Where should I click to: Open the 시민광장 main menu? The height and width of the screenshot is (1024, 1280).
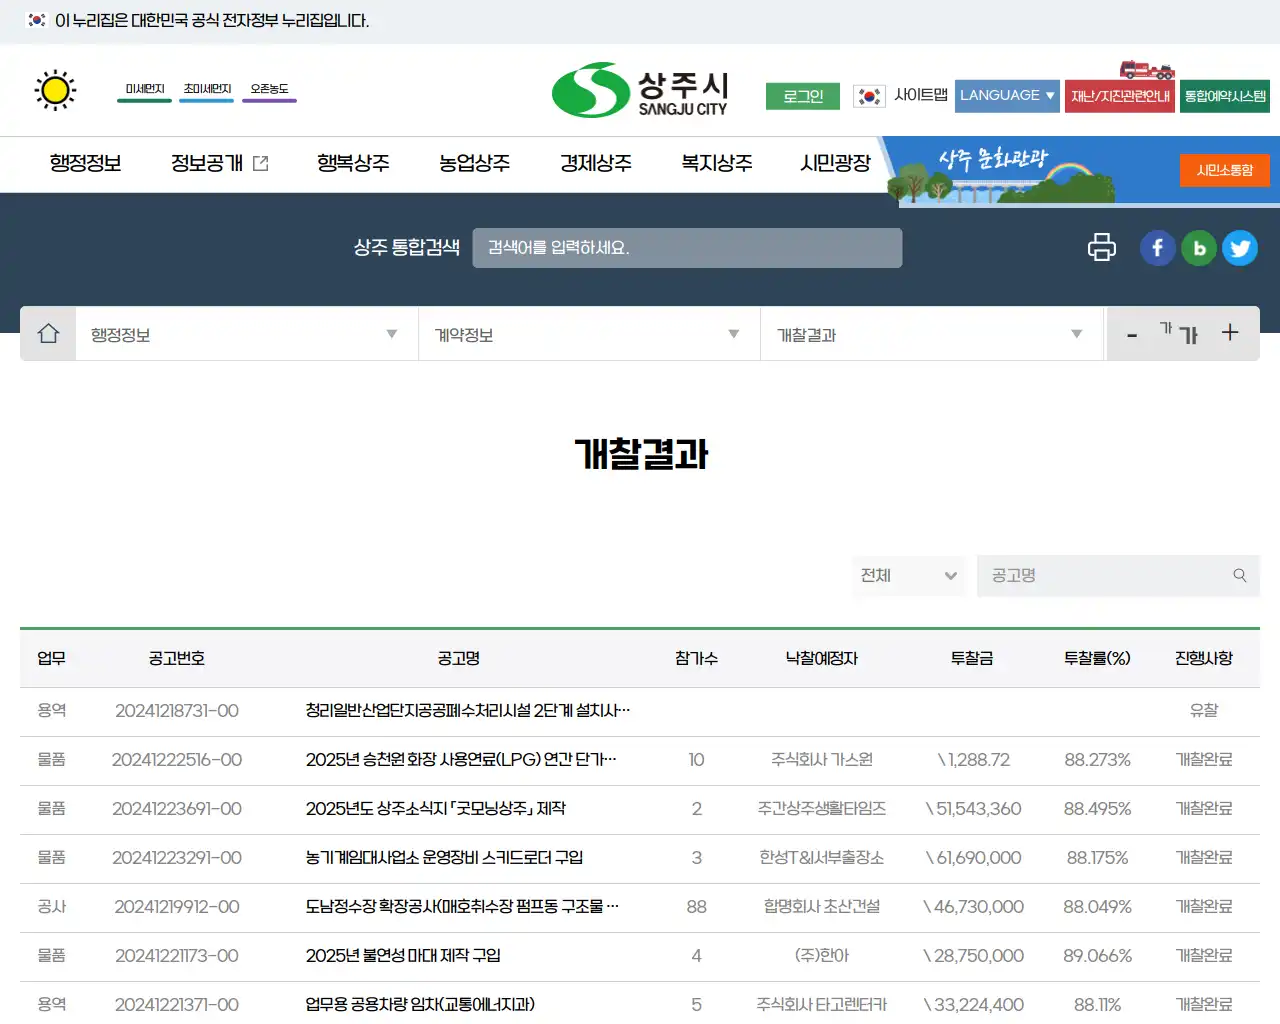[836, 163]
